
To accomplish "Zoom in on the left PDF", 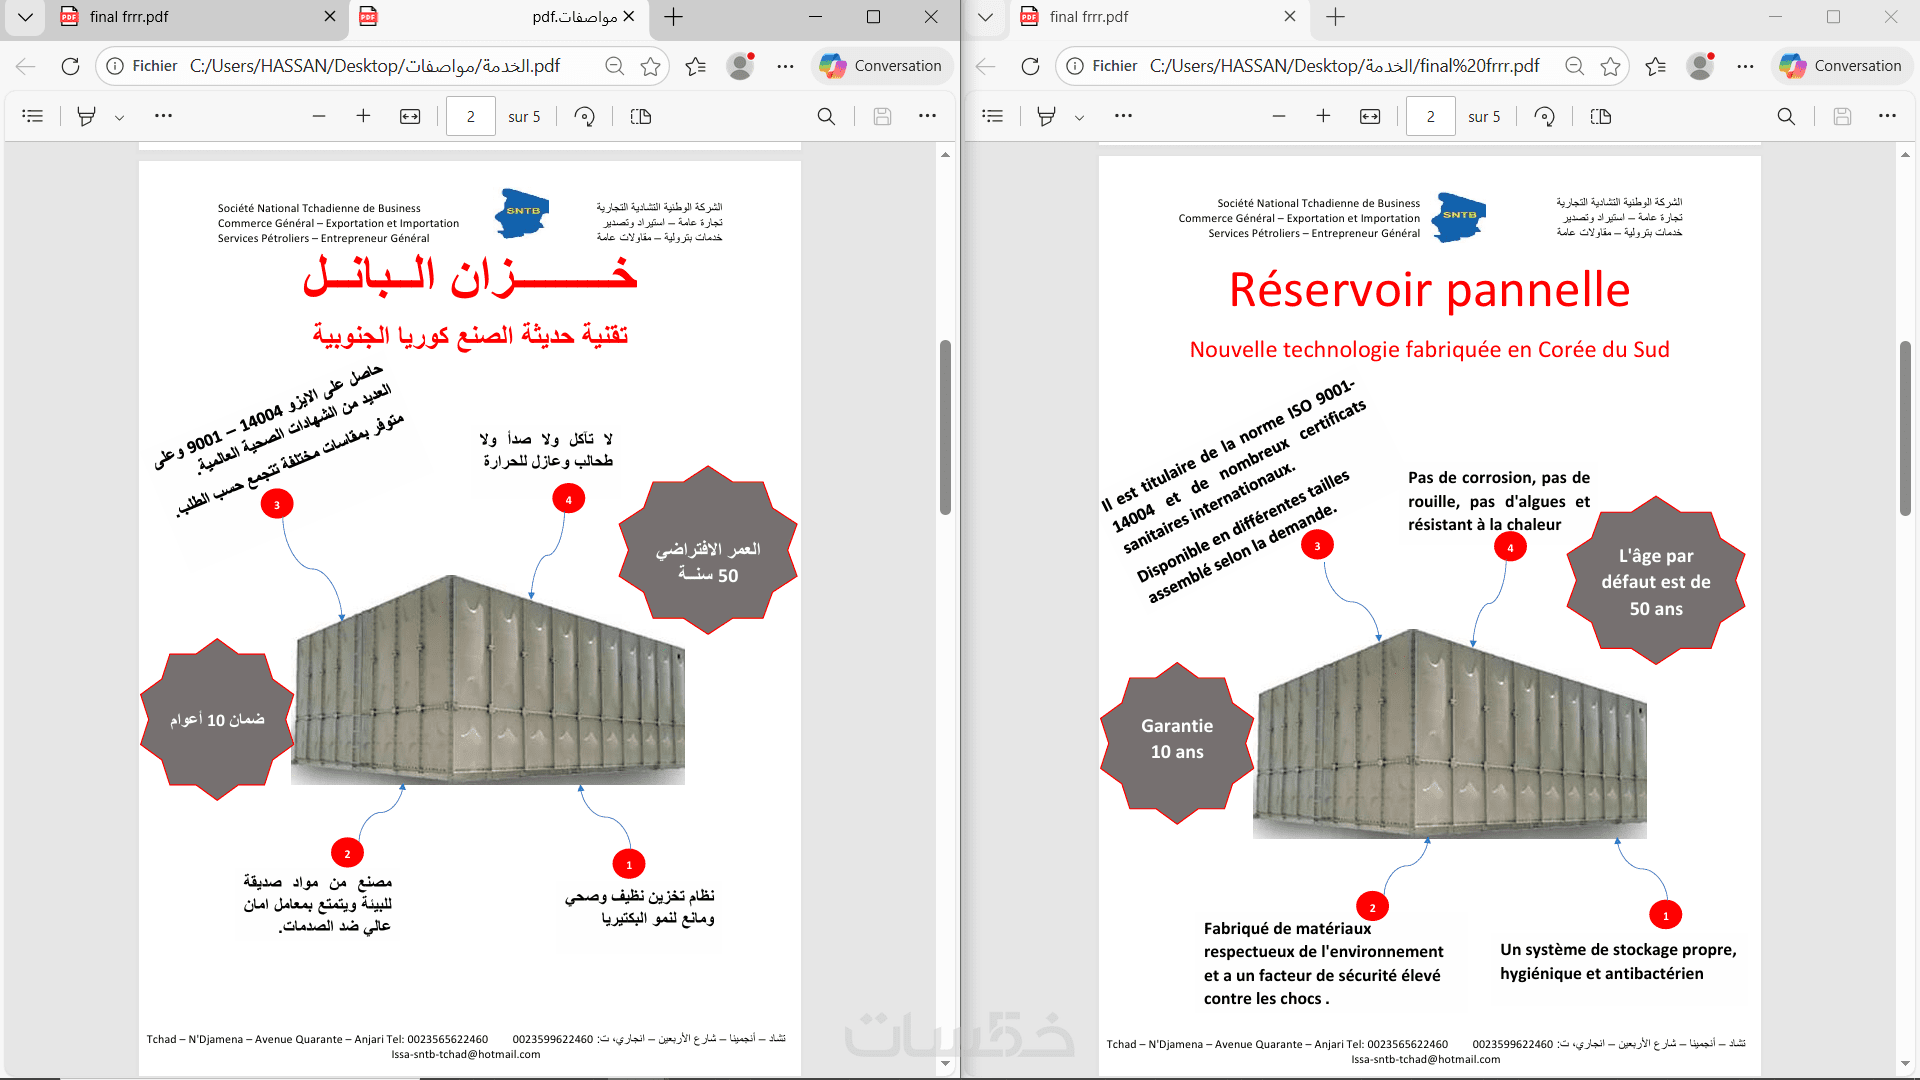I will point(363,116).
